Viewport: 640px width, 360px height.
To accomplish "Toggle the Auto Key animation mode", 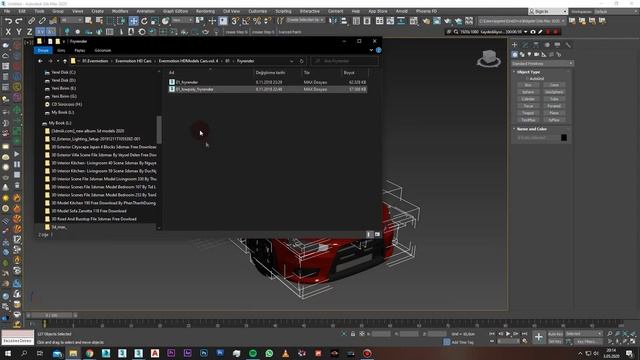I will [556, 334].
